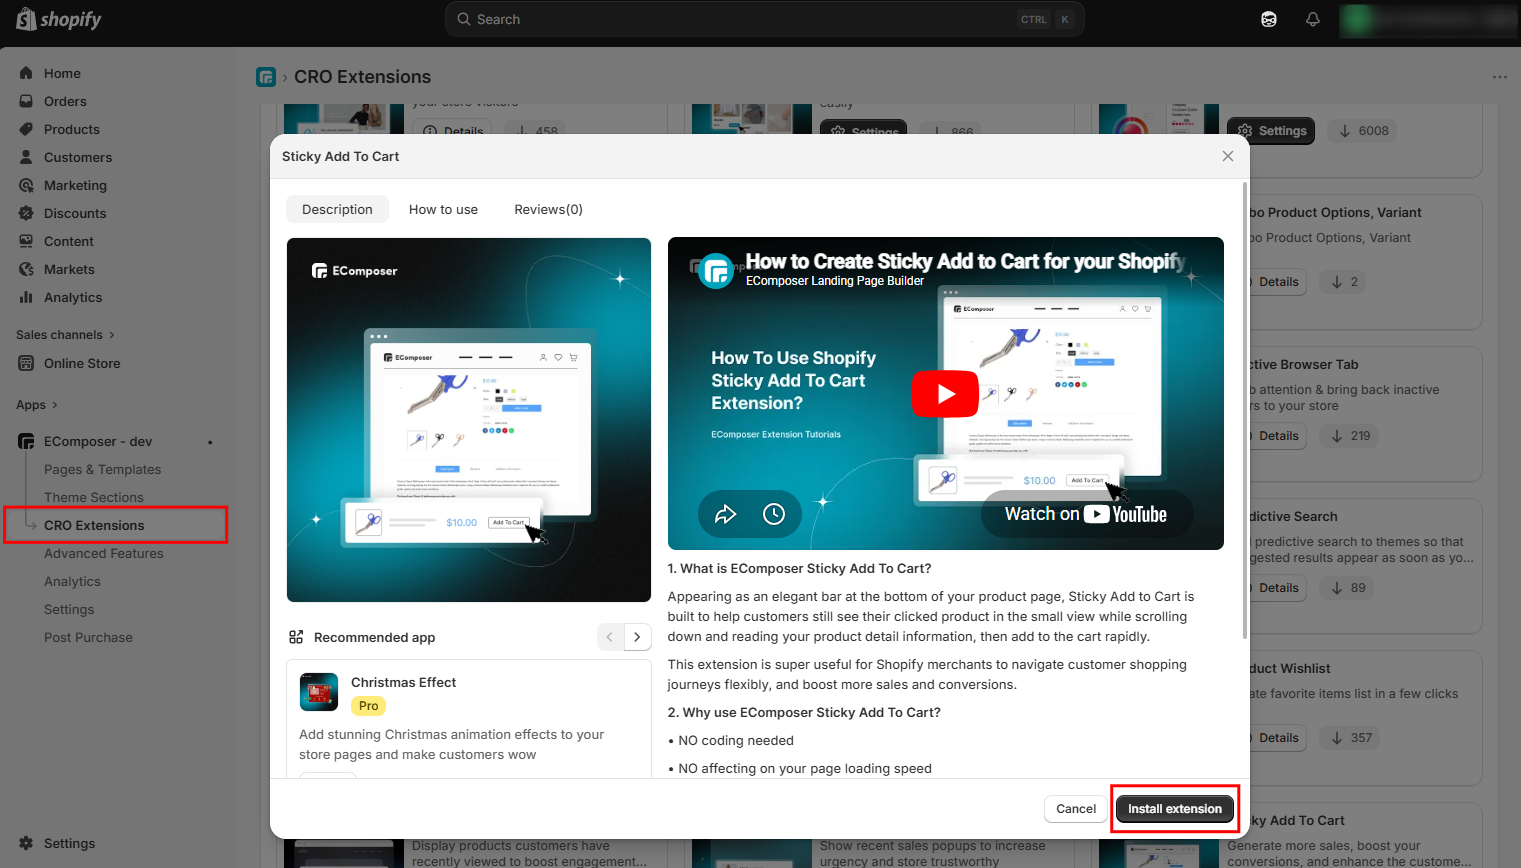
Task: Open Pages & Templates
Action: tap(102, 469)
